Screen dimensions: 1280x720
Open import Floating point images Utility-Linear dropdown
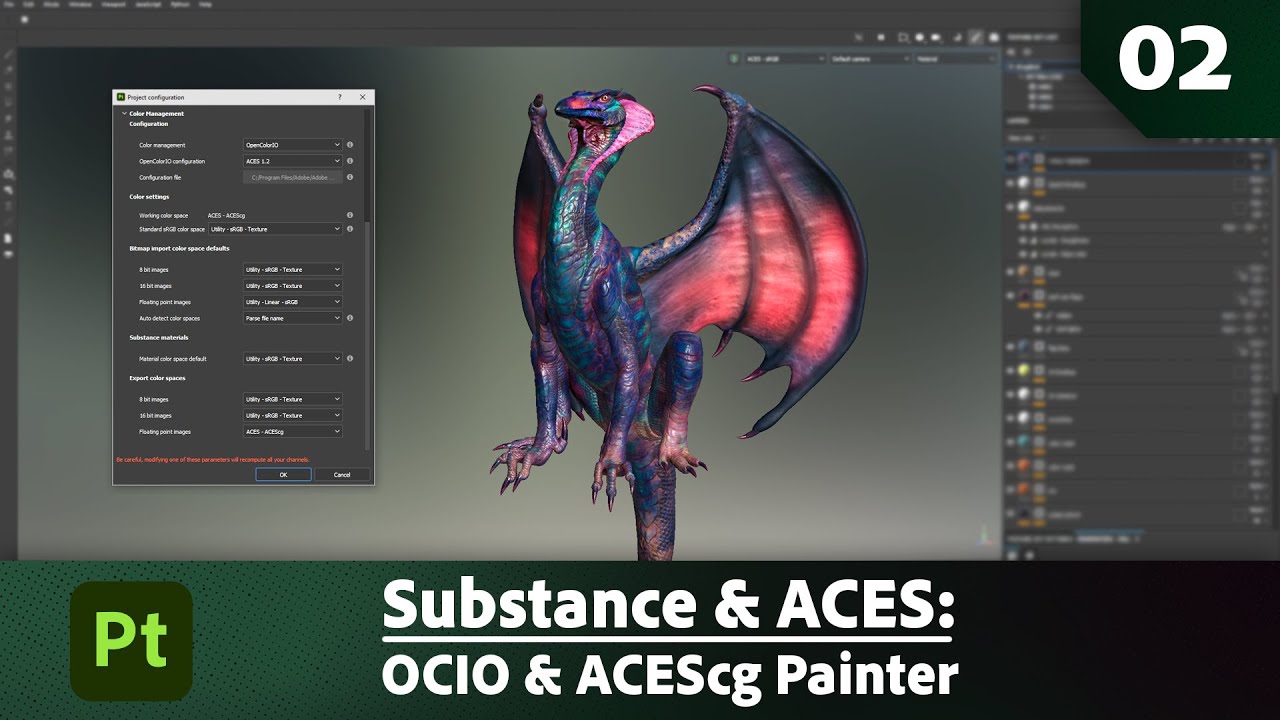pyautogui.click(x=292, y=302)
